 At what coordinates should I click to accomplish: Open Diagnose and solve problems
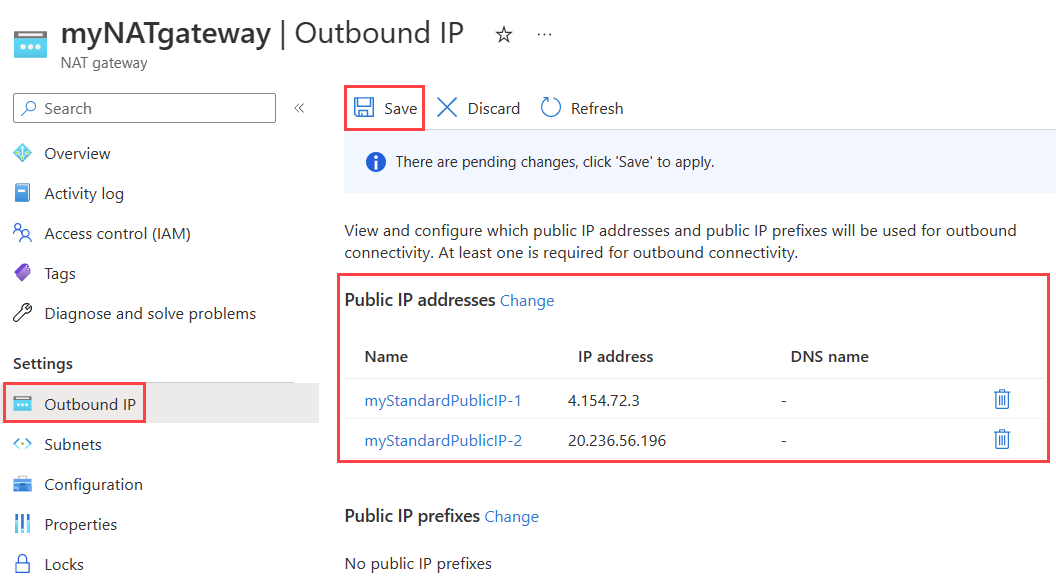[x=150, y=313]
